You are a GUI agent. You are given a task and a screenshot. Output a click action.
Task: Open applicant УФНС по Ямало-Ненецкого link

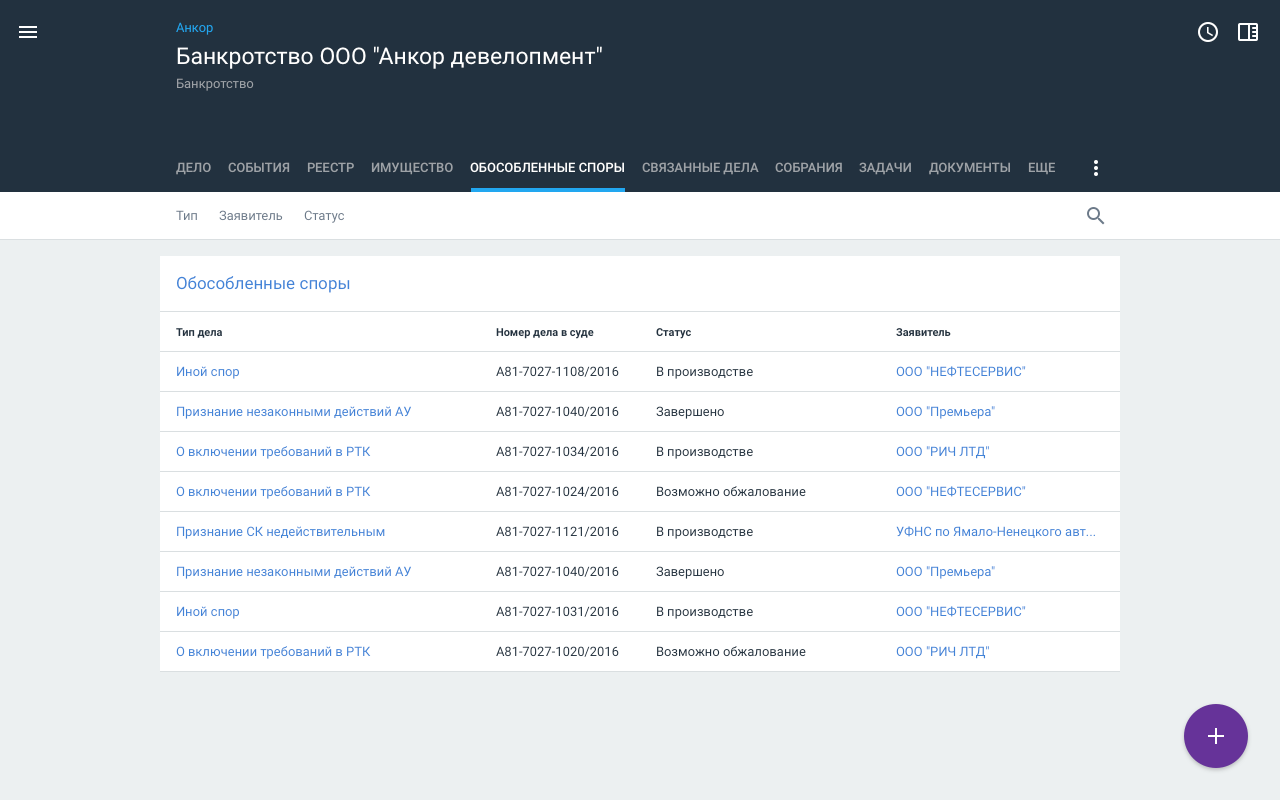click(995, 532)
